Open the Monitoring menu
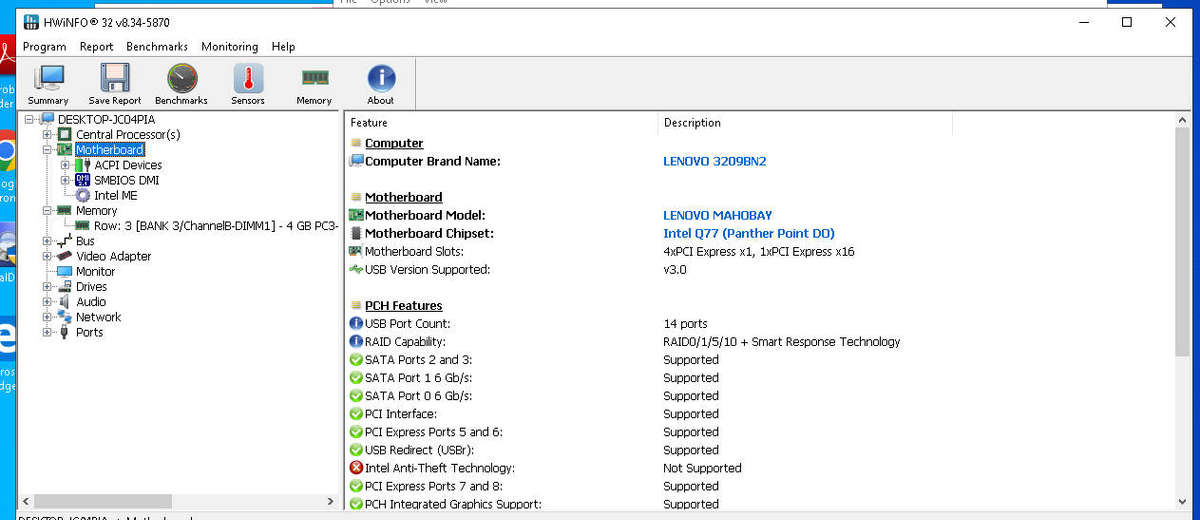The image size is (1200, 520). (229, 46)
